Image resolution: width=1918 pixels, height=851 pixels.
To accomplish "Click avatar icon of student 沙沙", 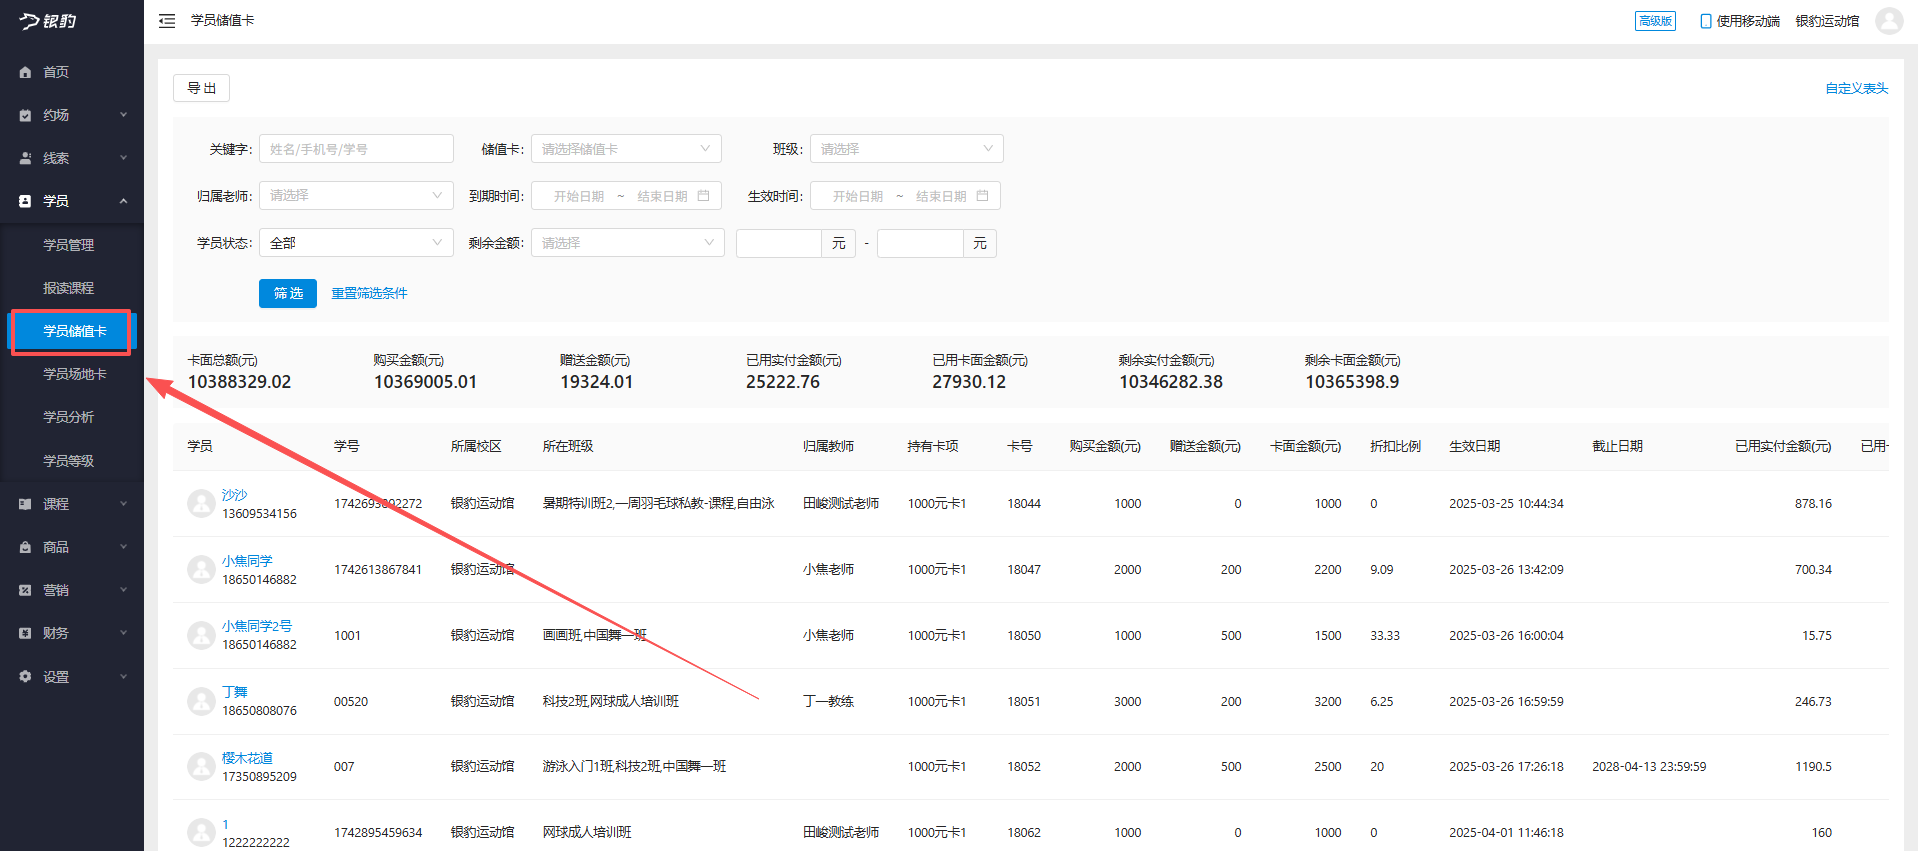I will tap(201, 503).
